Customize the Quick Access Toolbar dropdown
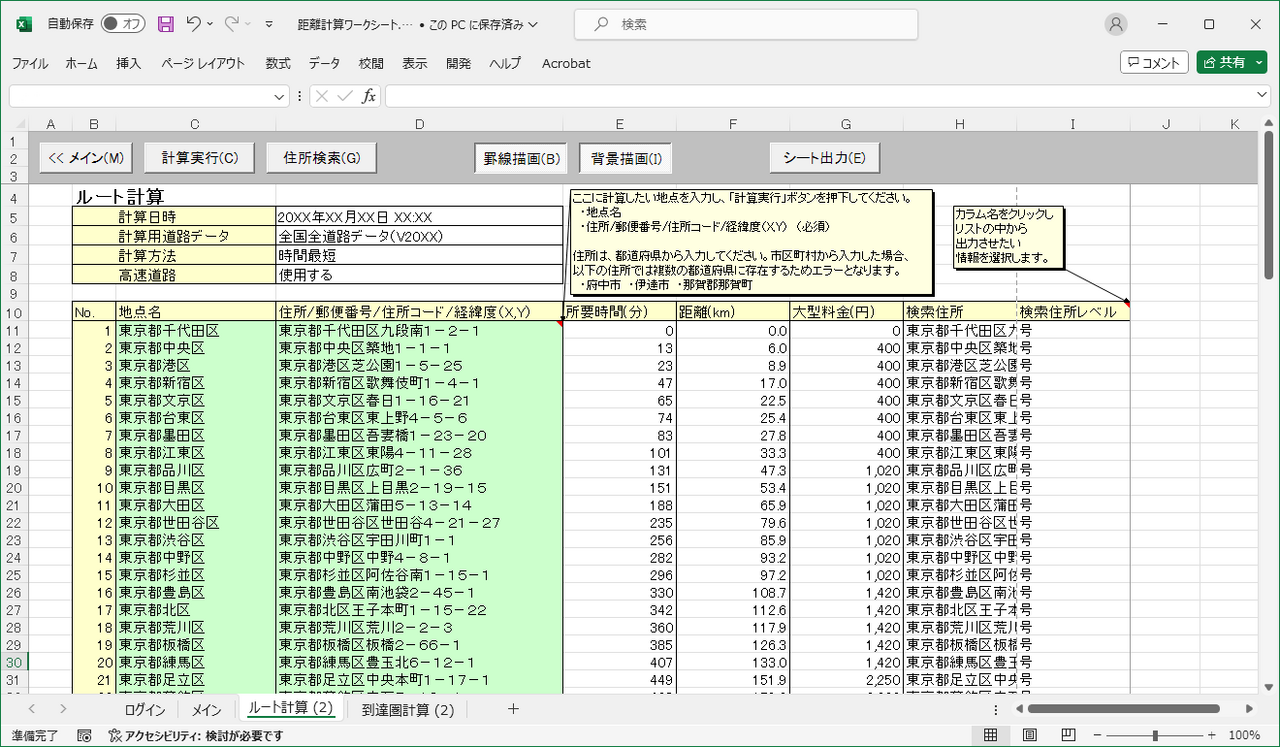 pos(269,24)
